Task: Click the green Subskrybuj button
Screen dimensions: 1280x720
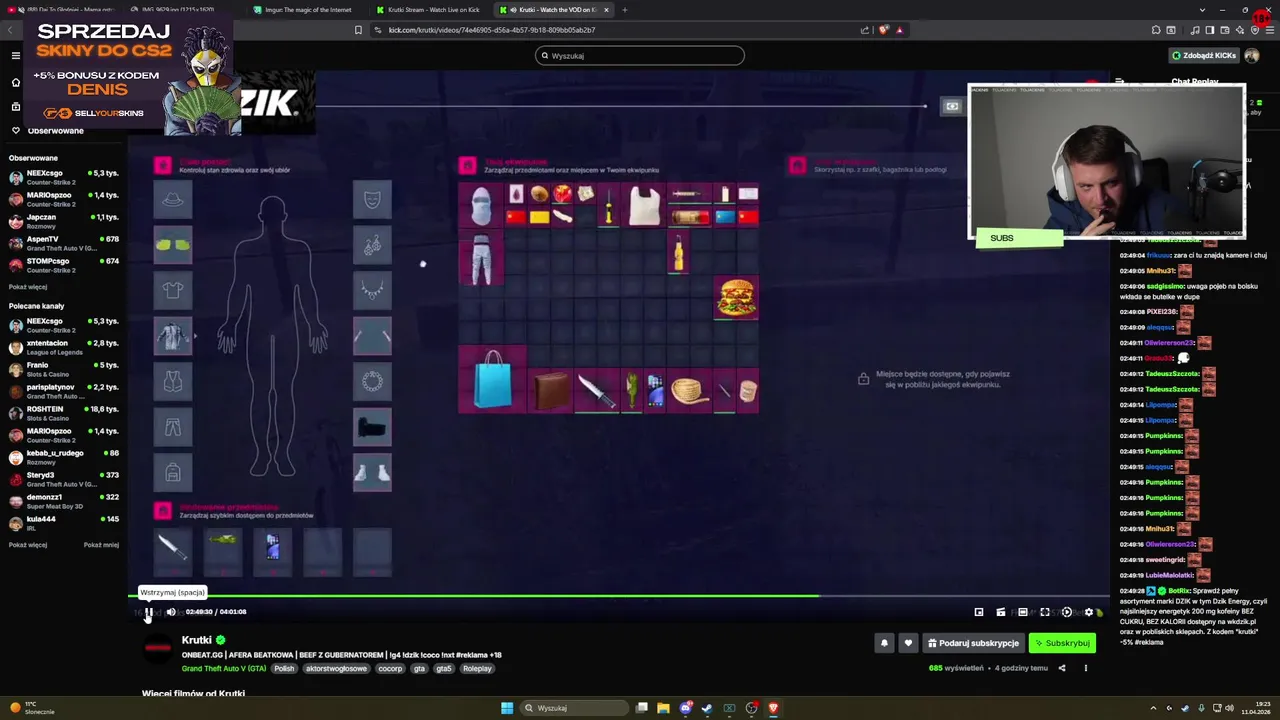Action: [1062, 643]
